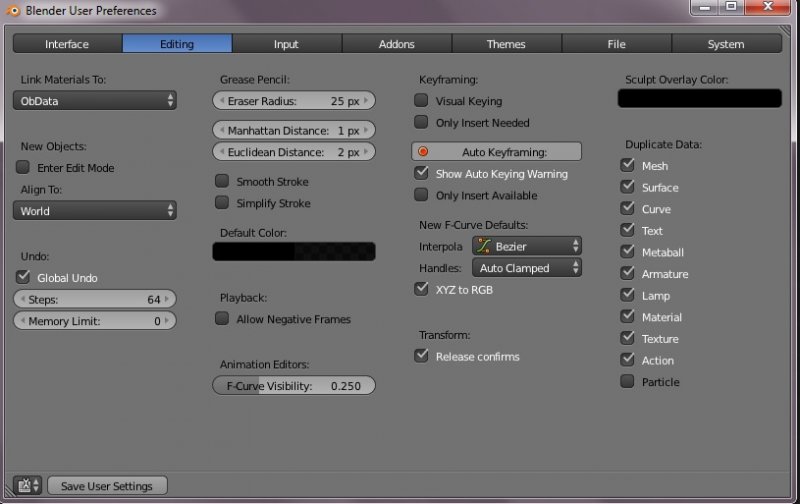The height and width of the screenshot is (504, 800).
Task: Click the Eraser Radius value field
Action: point(294,100)
